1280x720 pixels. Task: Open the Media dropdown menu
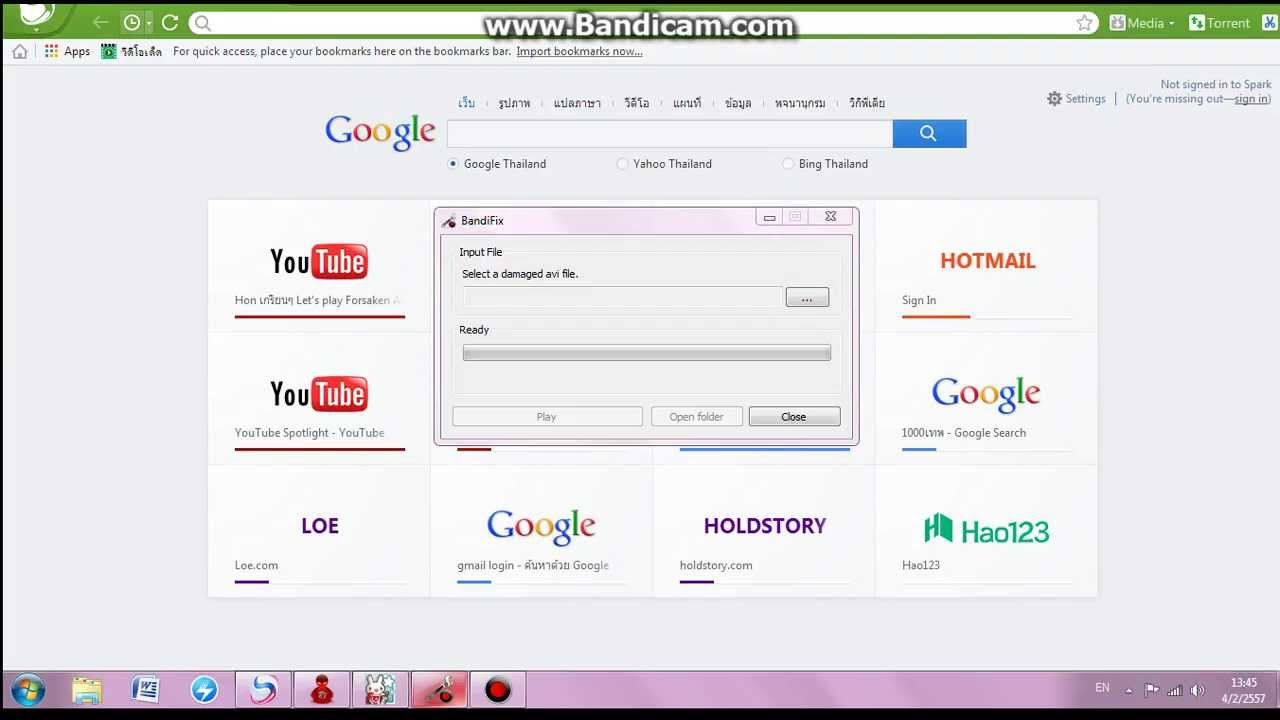coord(1142,23)
